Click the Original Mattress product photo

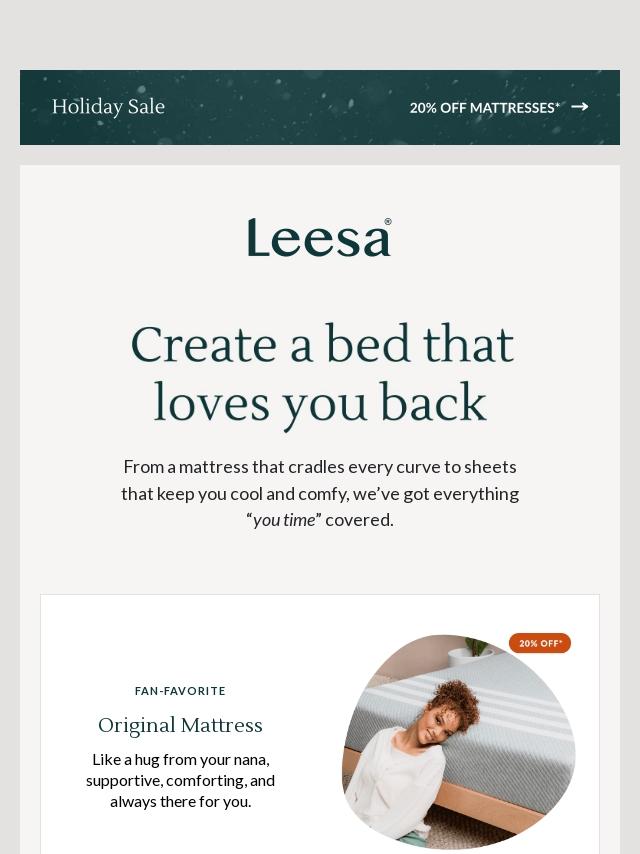pos(458,742)
